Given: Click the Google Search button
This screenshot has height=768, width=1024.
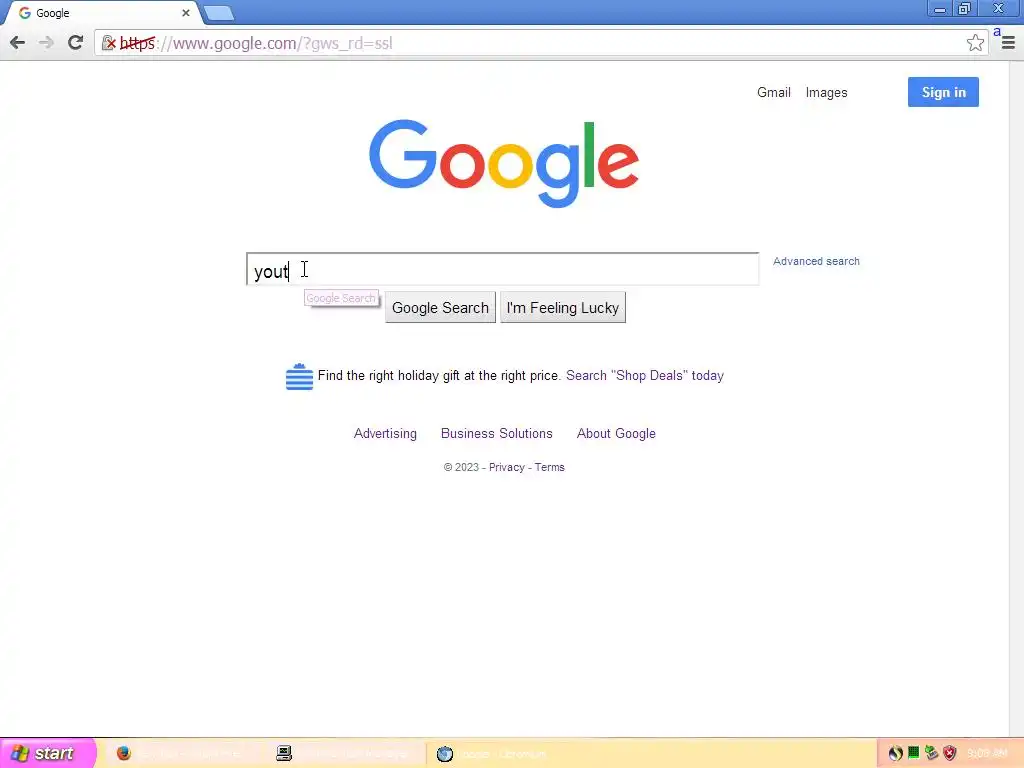Looking at the screenshot, I should tap(440, 308).
